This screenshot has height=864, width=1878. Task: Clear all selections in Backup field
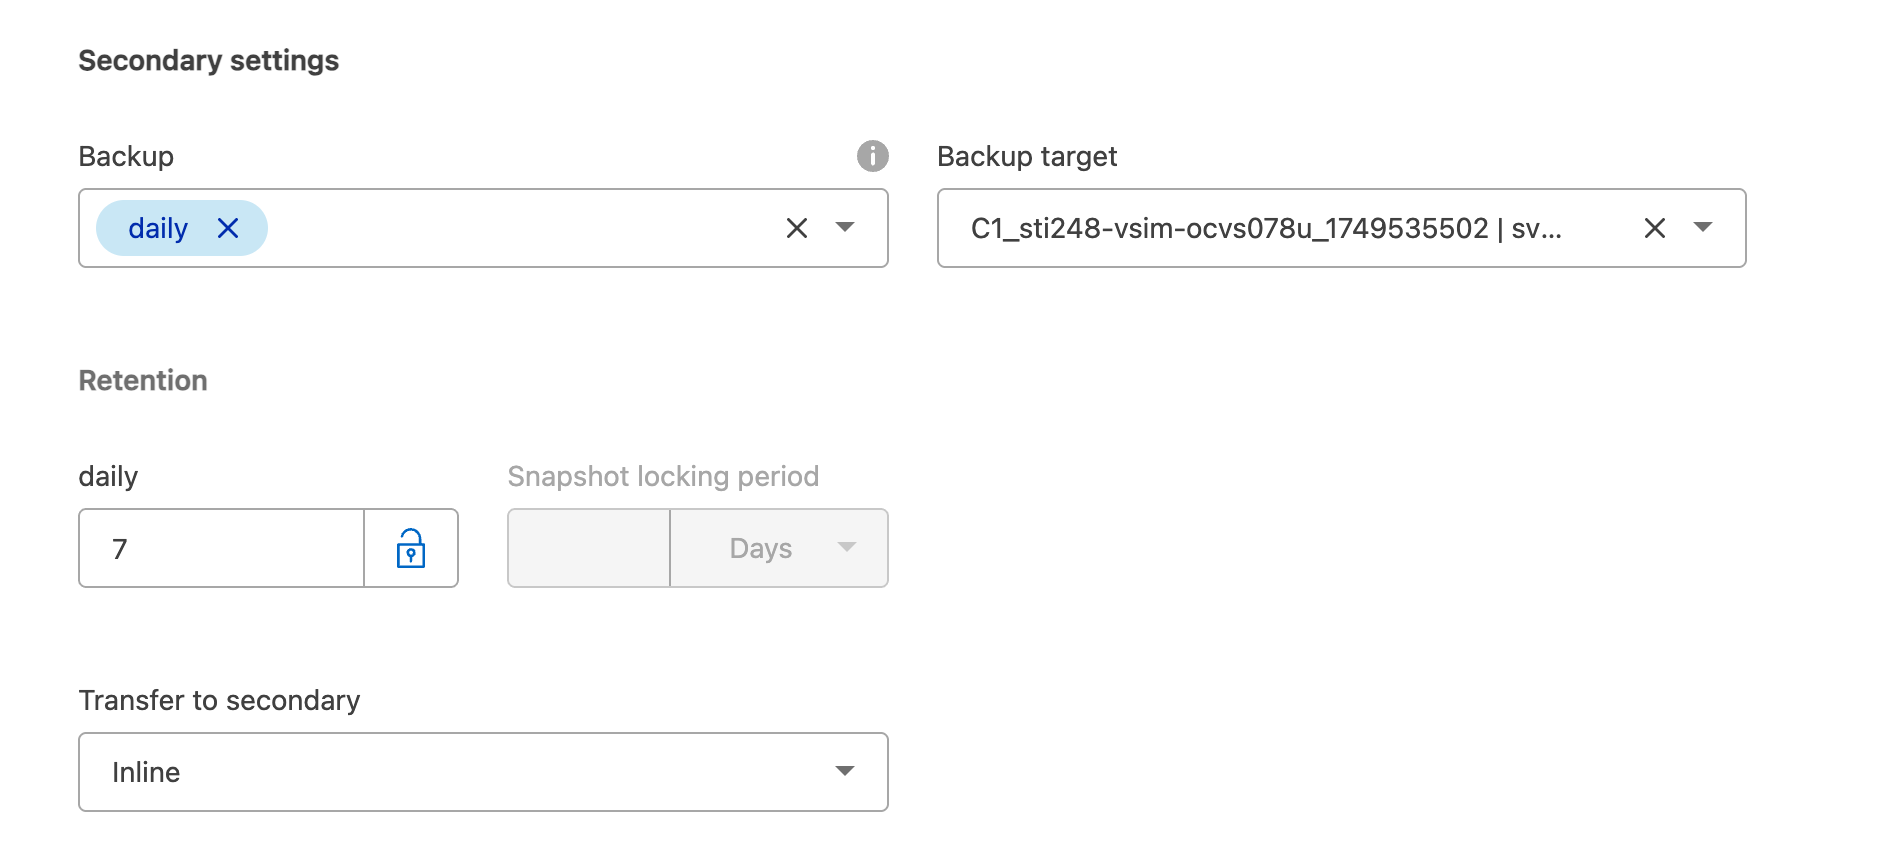click(x=796, y=229)
